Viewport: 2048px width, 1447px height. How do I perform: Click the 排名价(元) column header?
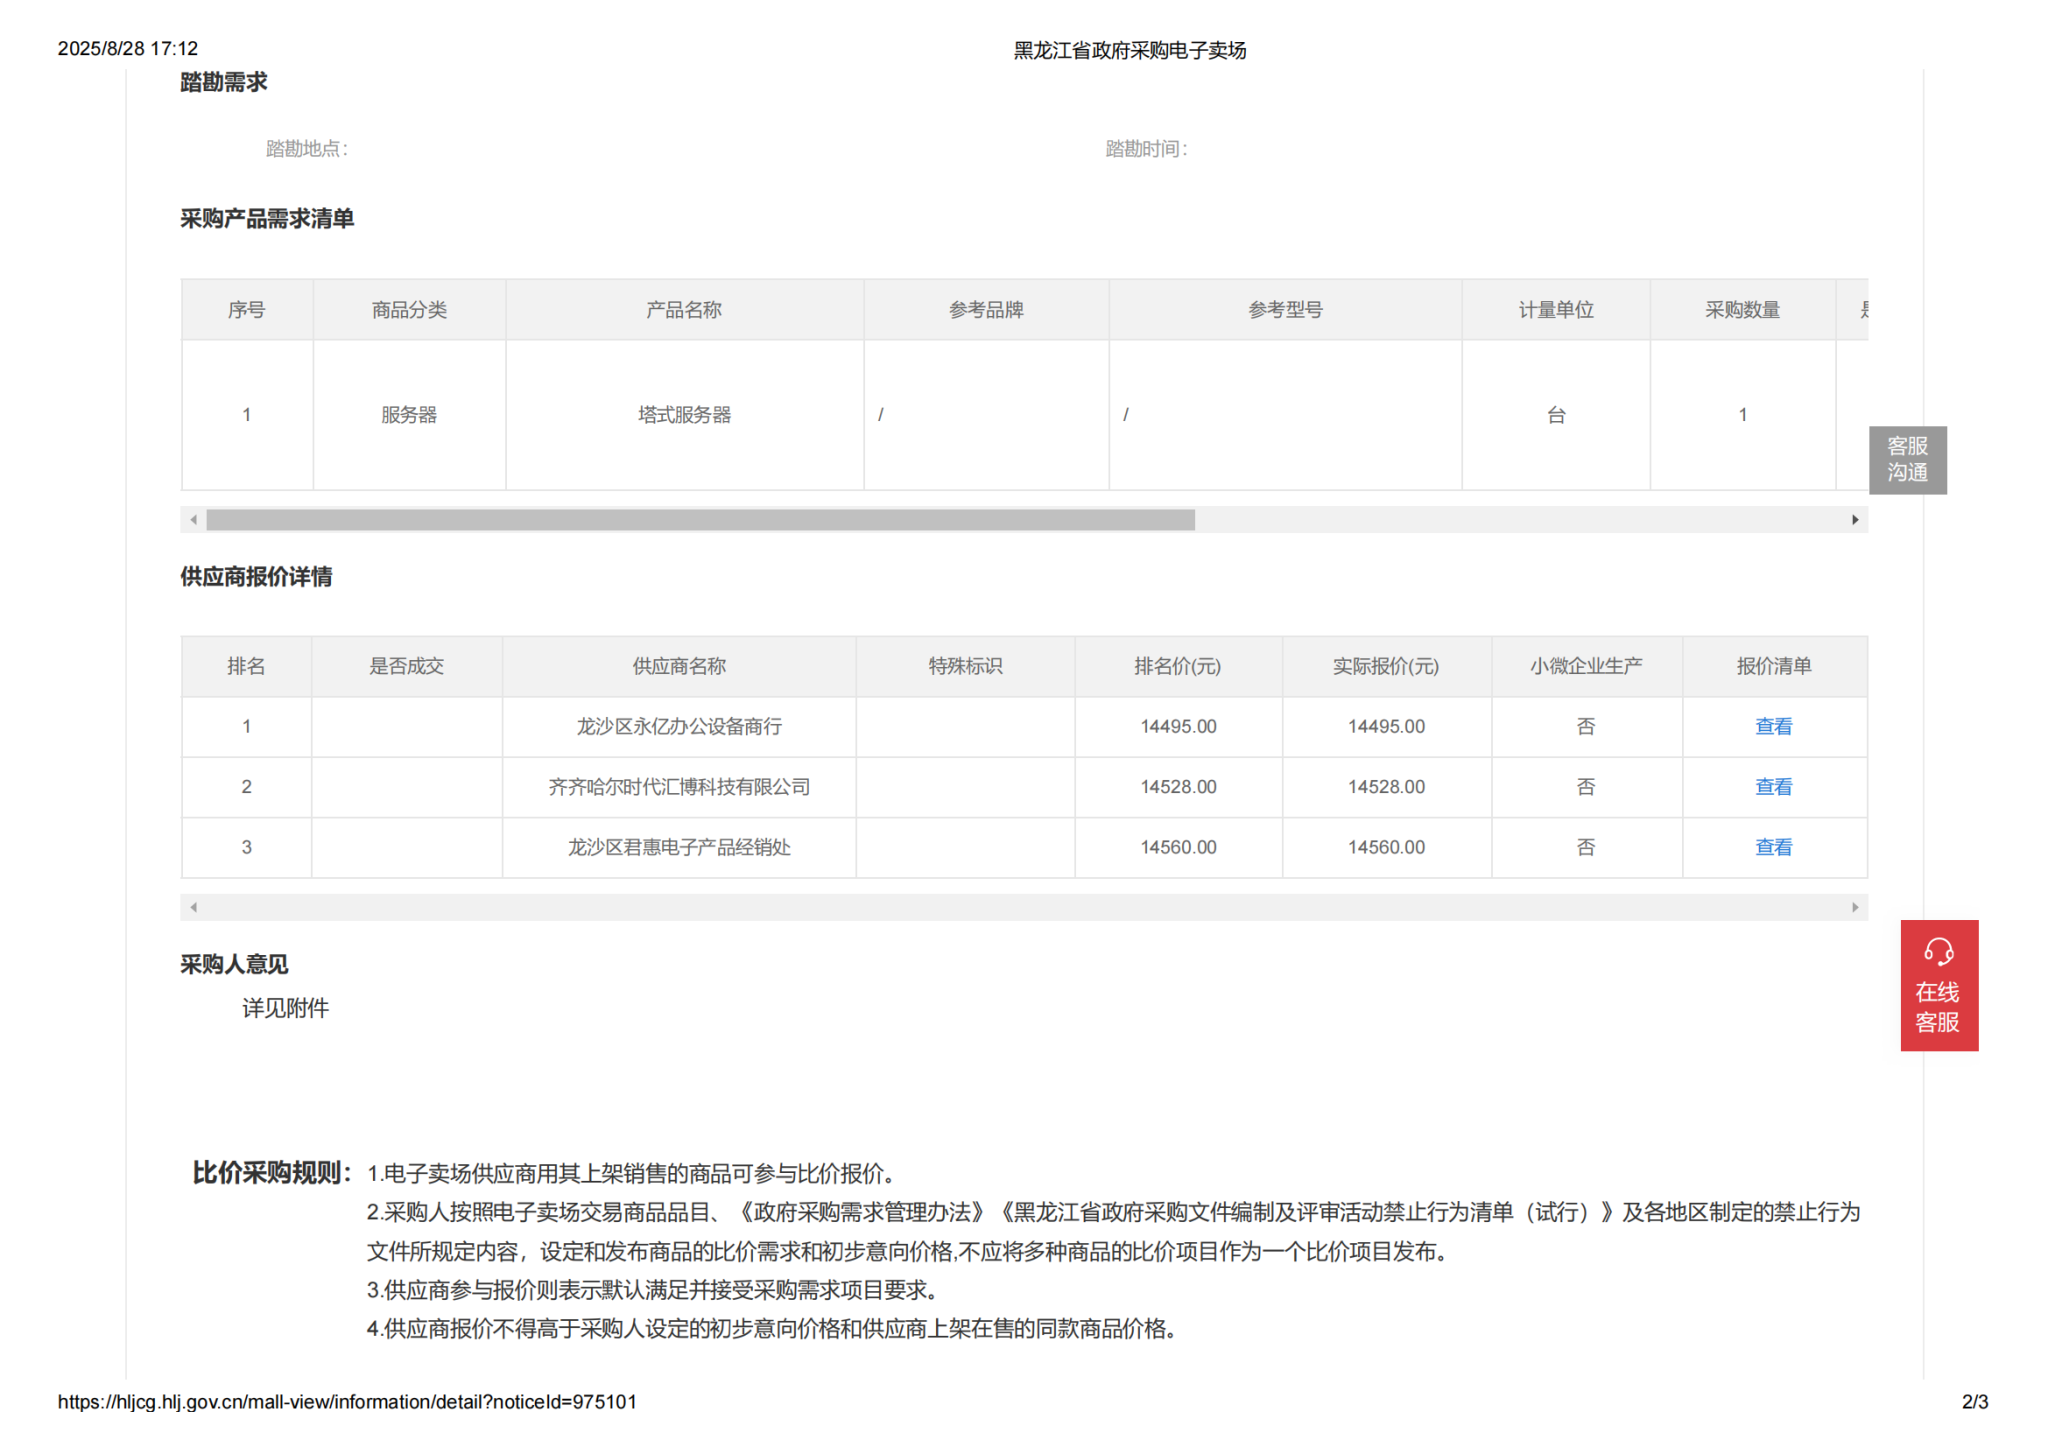(1177, 666)
